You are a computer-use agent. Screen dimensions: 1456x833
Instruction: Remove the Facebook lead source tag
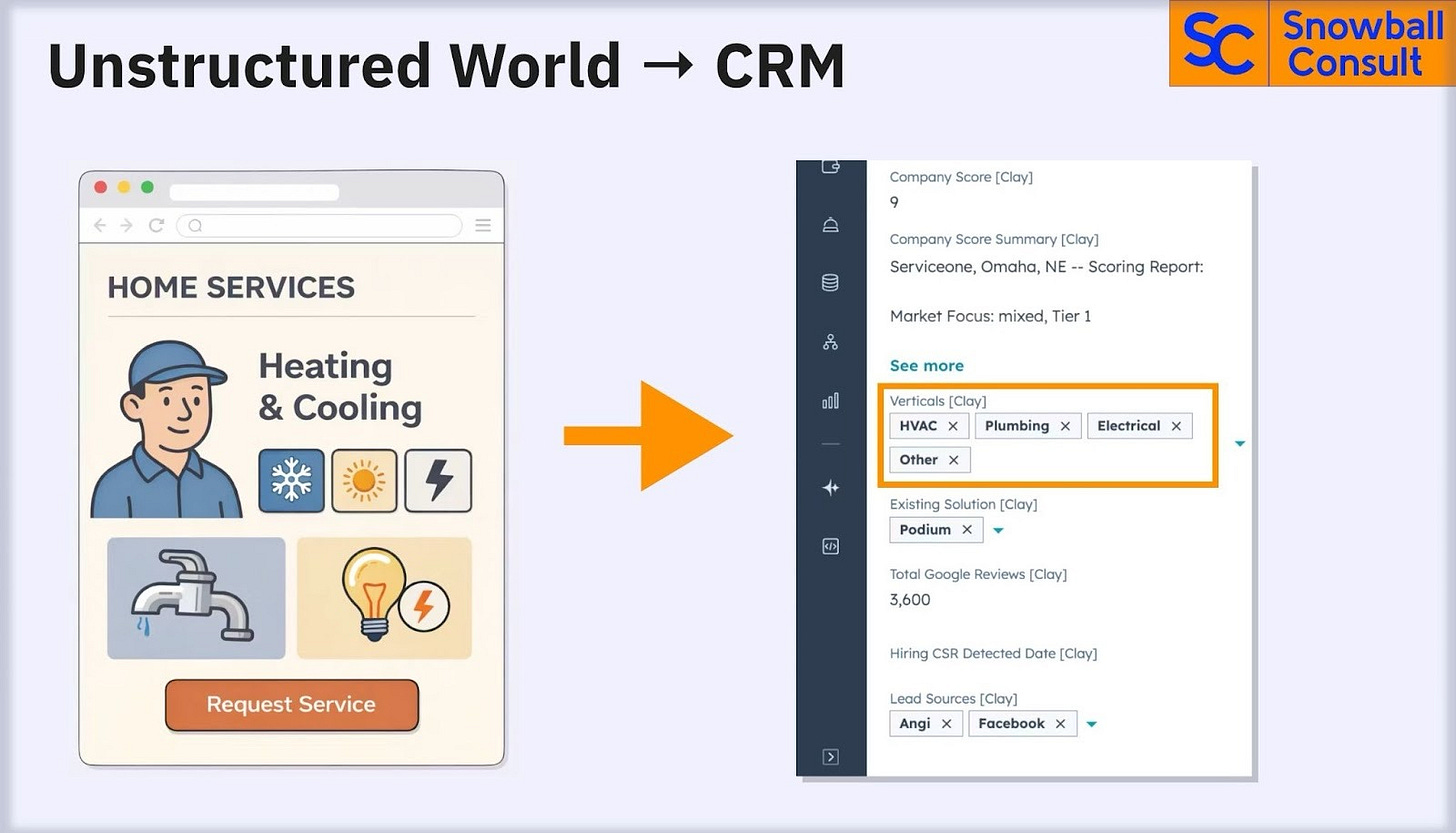point(1060,724)
